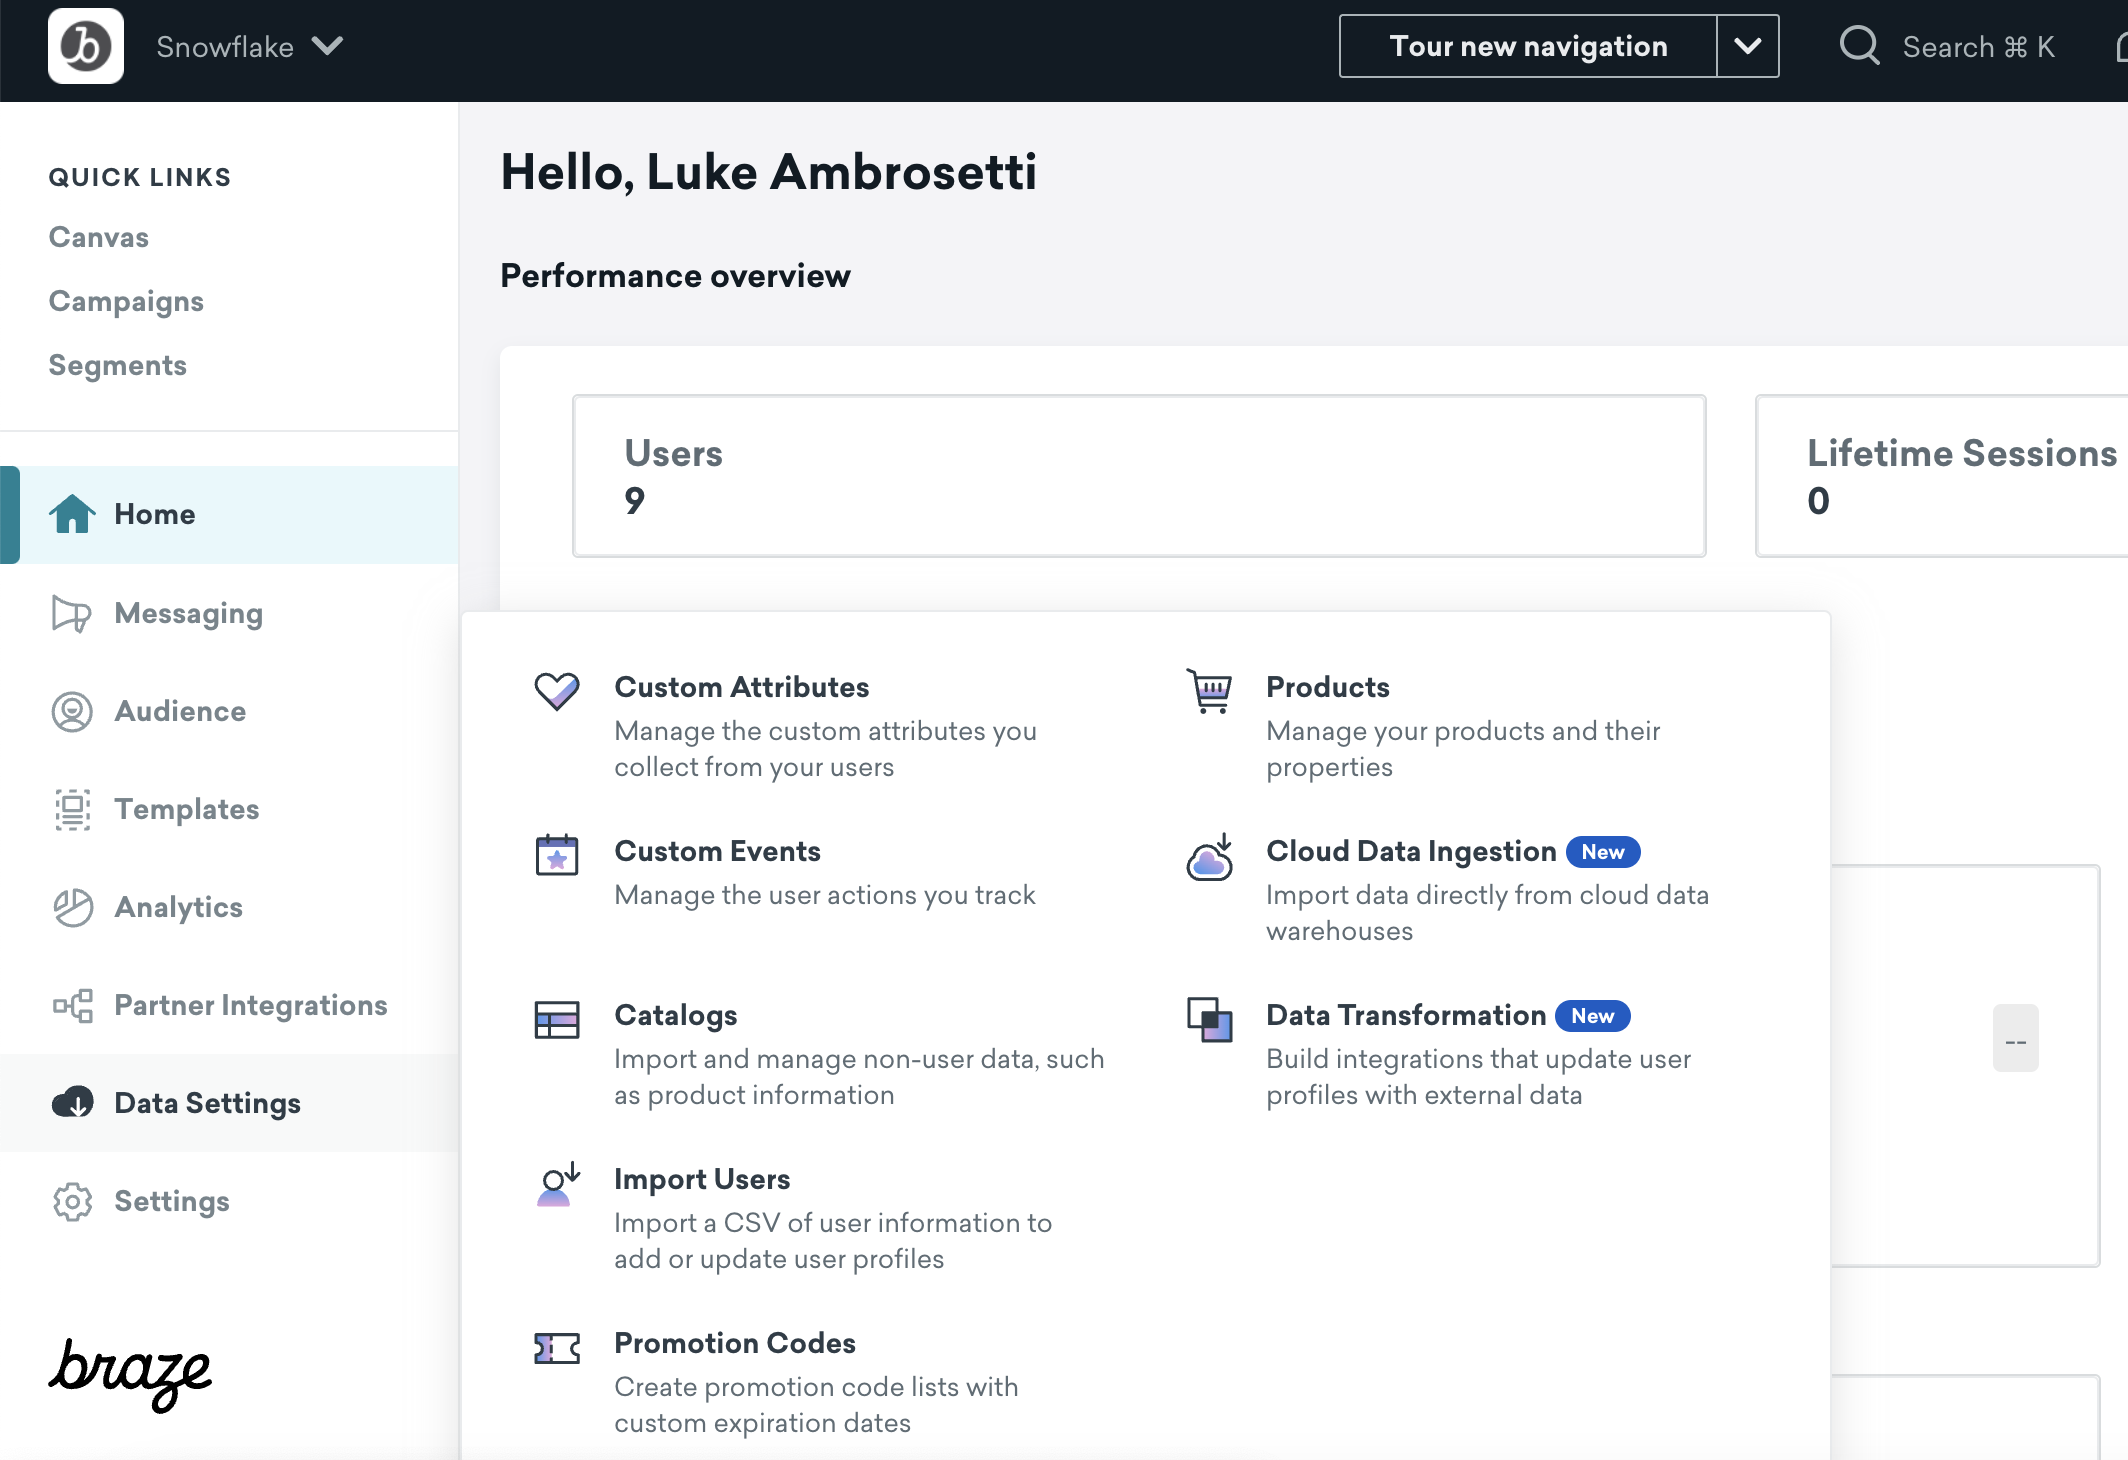Click the search magnifier icon

(1859, 46)
